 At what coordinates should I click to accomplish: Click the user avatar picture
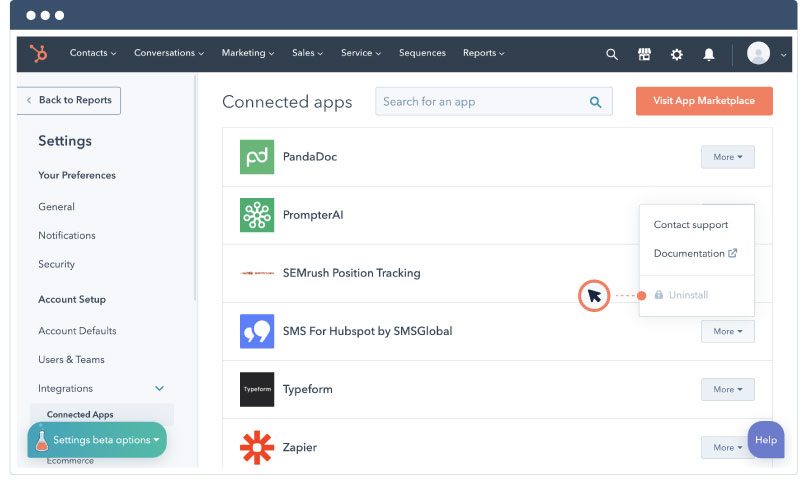[x=758, y=53]
